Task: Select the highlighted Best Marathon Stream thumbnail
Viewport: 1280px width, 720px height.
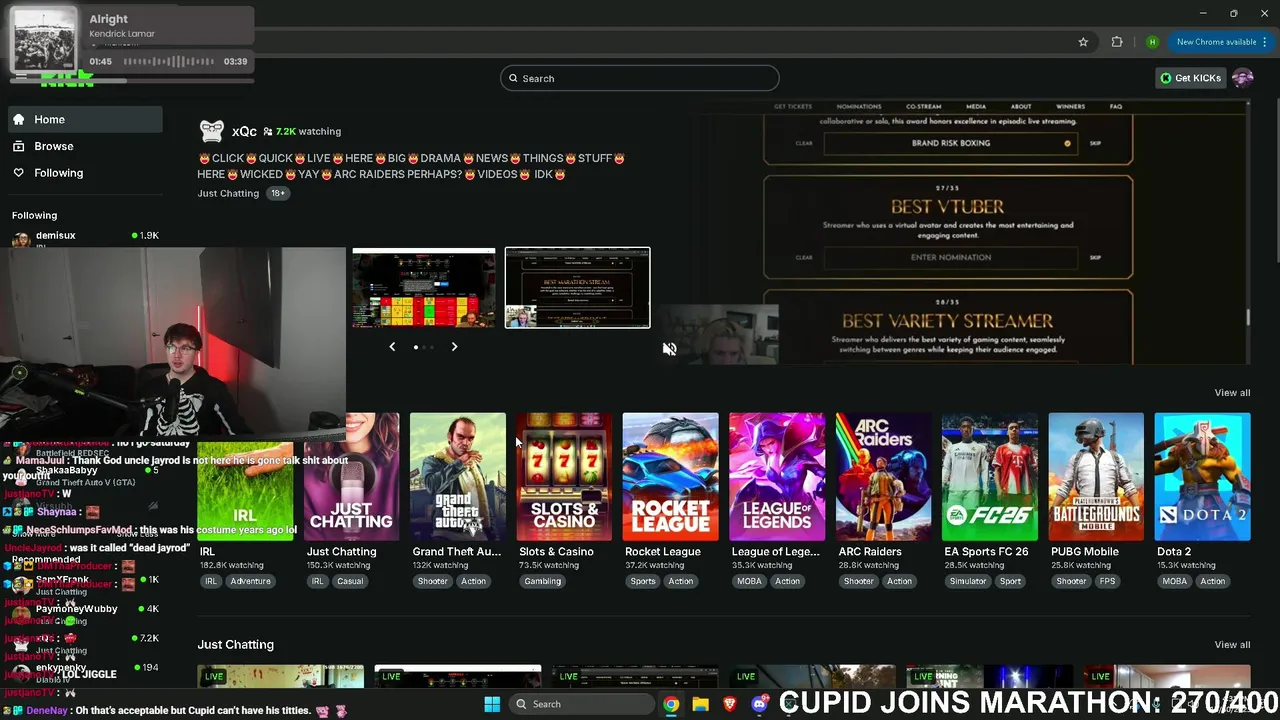Action: (x=577, y=288)
